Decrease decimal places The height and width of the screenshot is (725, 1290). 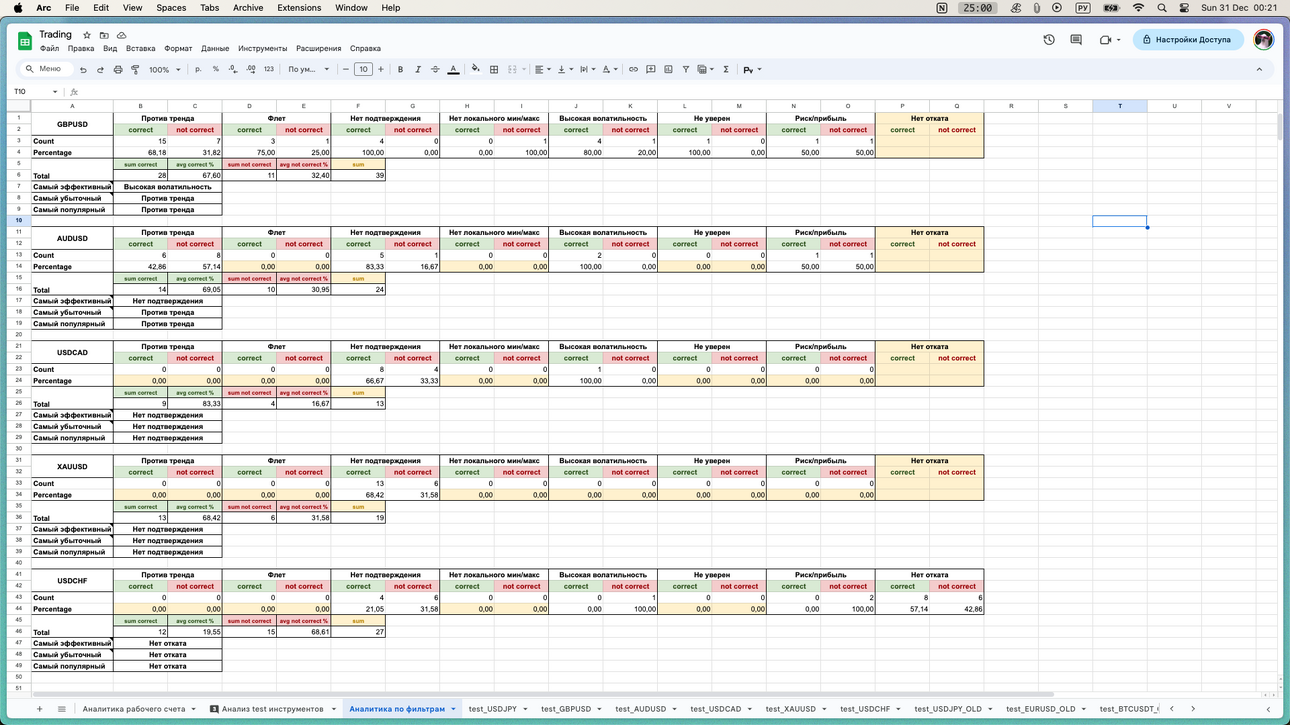pyautogui.click(x=233, y=70)
